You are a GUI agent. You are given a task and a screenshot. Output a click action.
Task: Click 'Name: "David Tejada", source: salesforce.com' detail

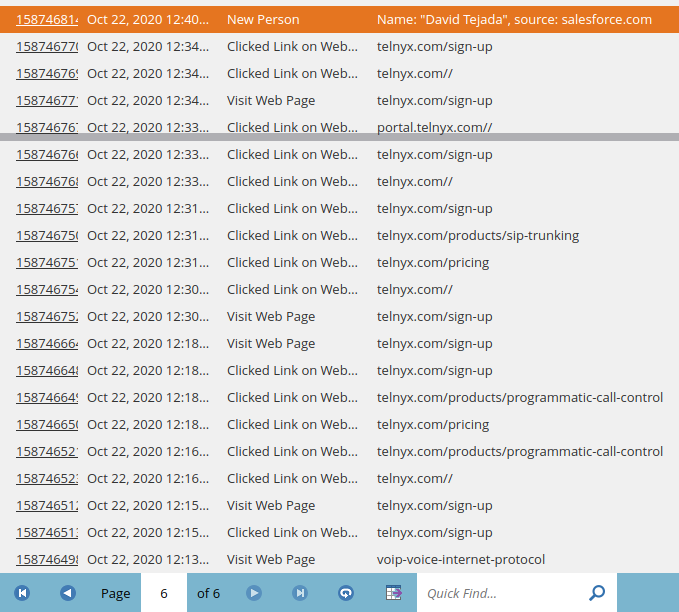click(x=514, y=19)
